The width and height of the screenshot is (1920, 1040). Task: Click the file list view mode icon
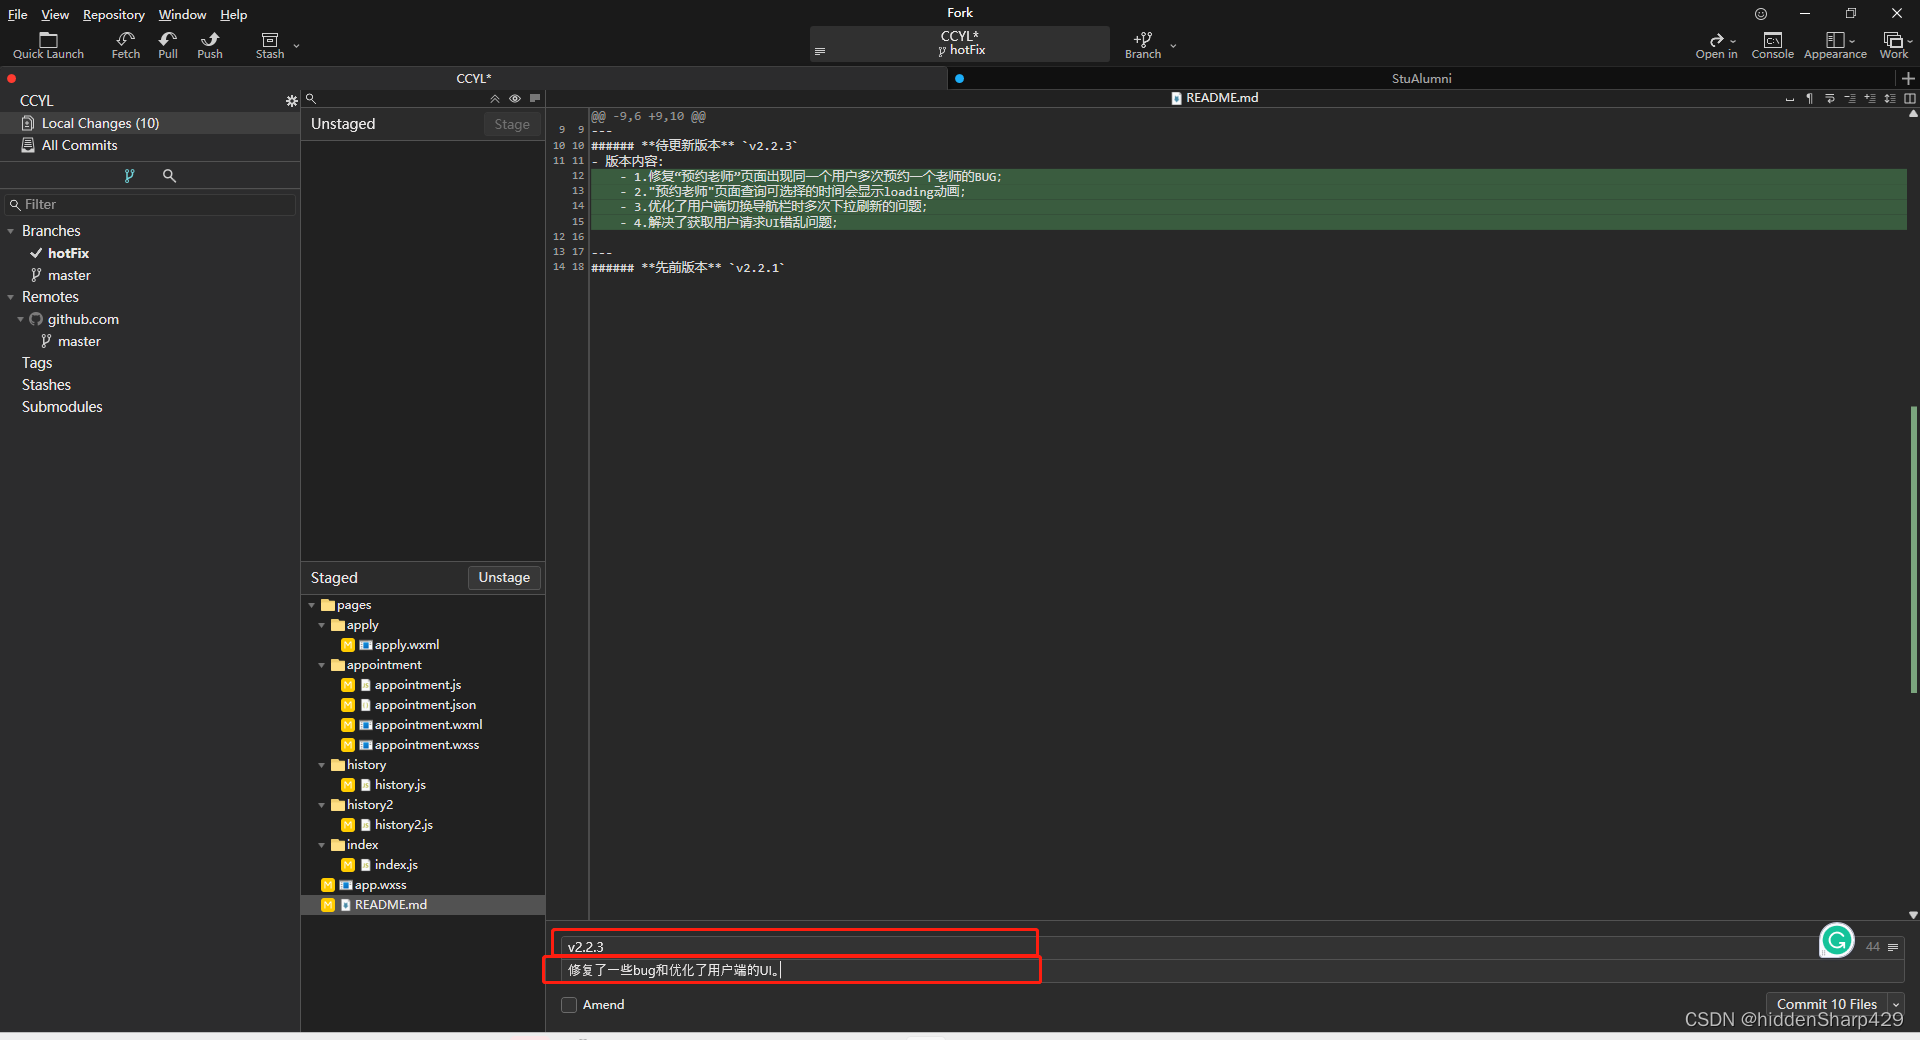pyautogui.click(x=535, y=98)
